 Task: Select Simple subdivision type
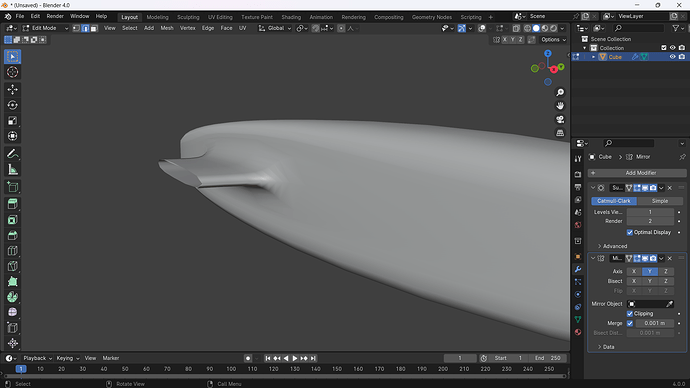[660, 201]
